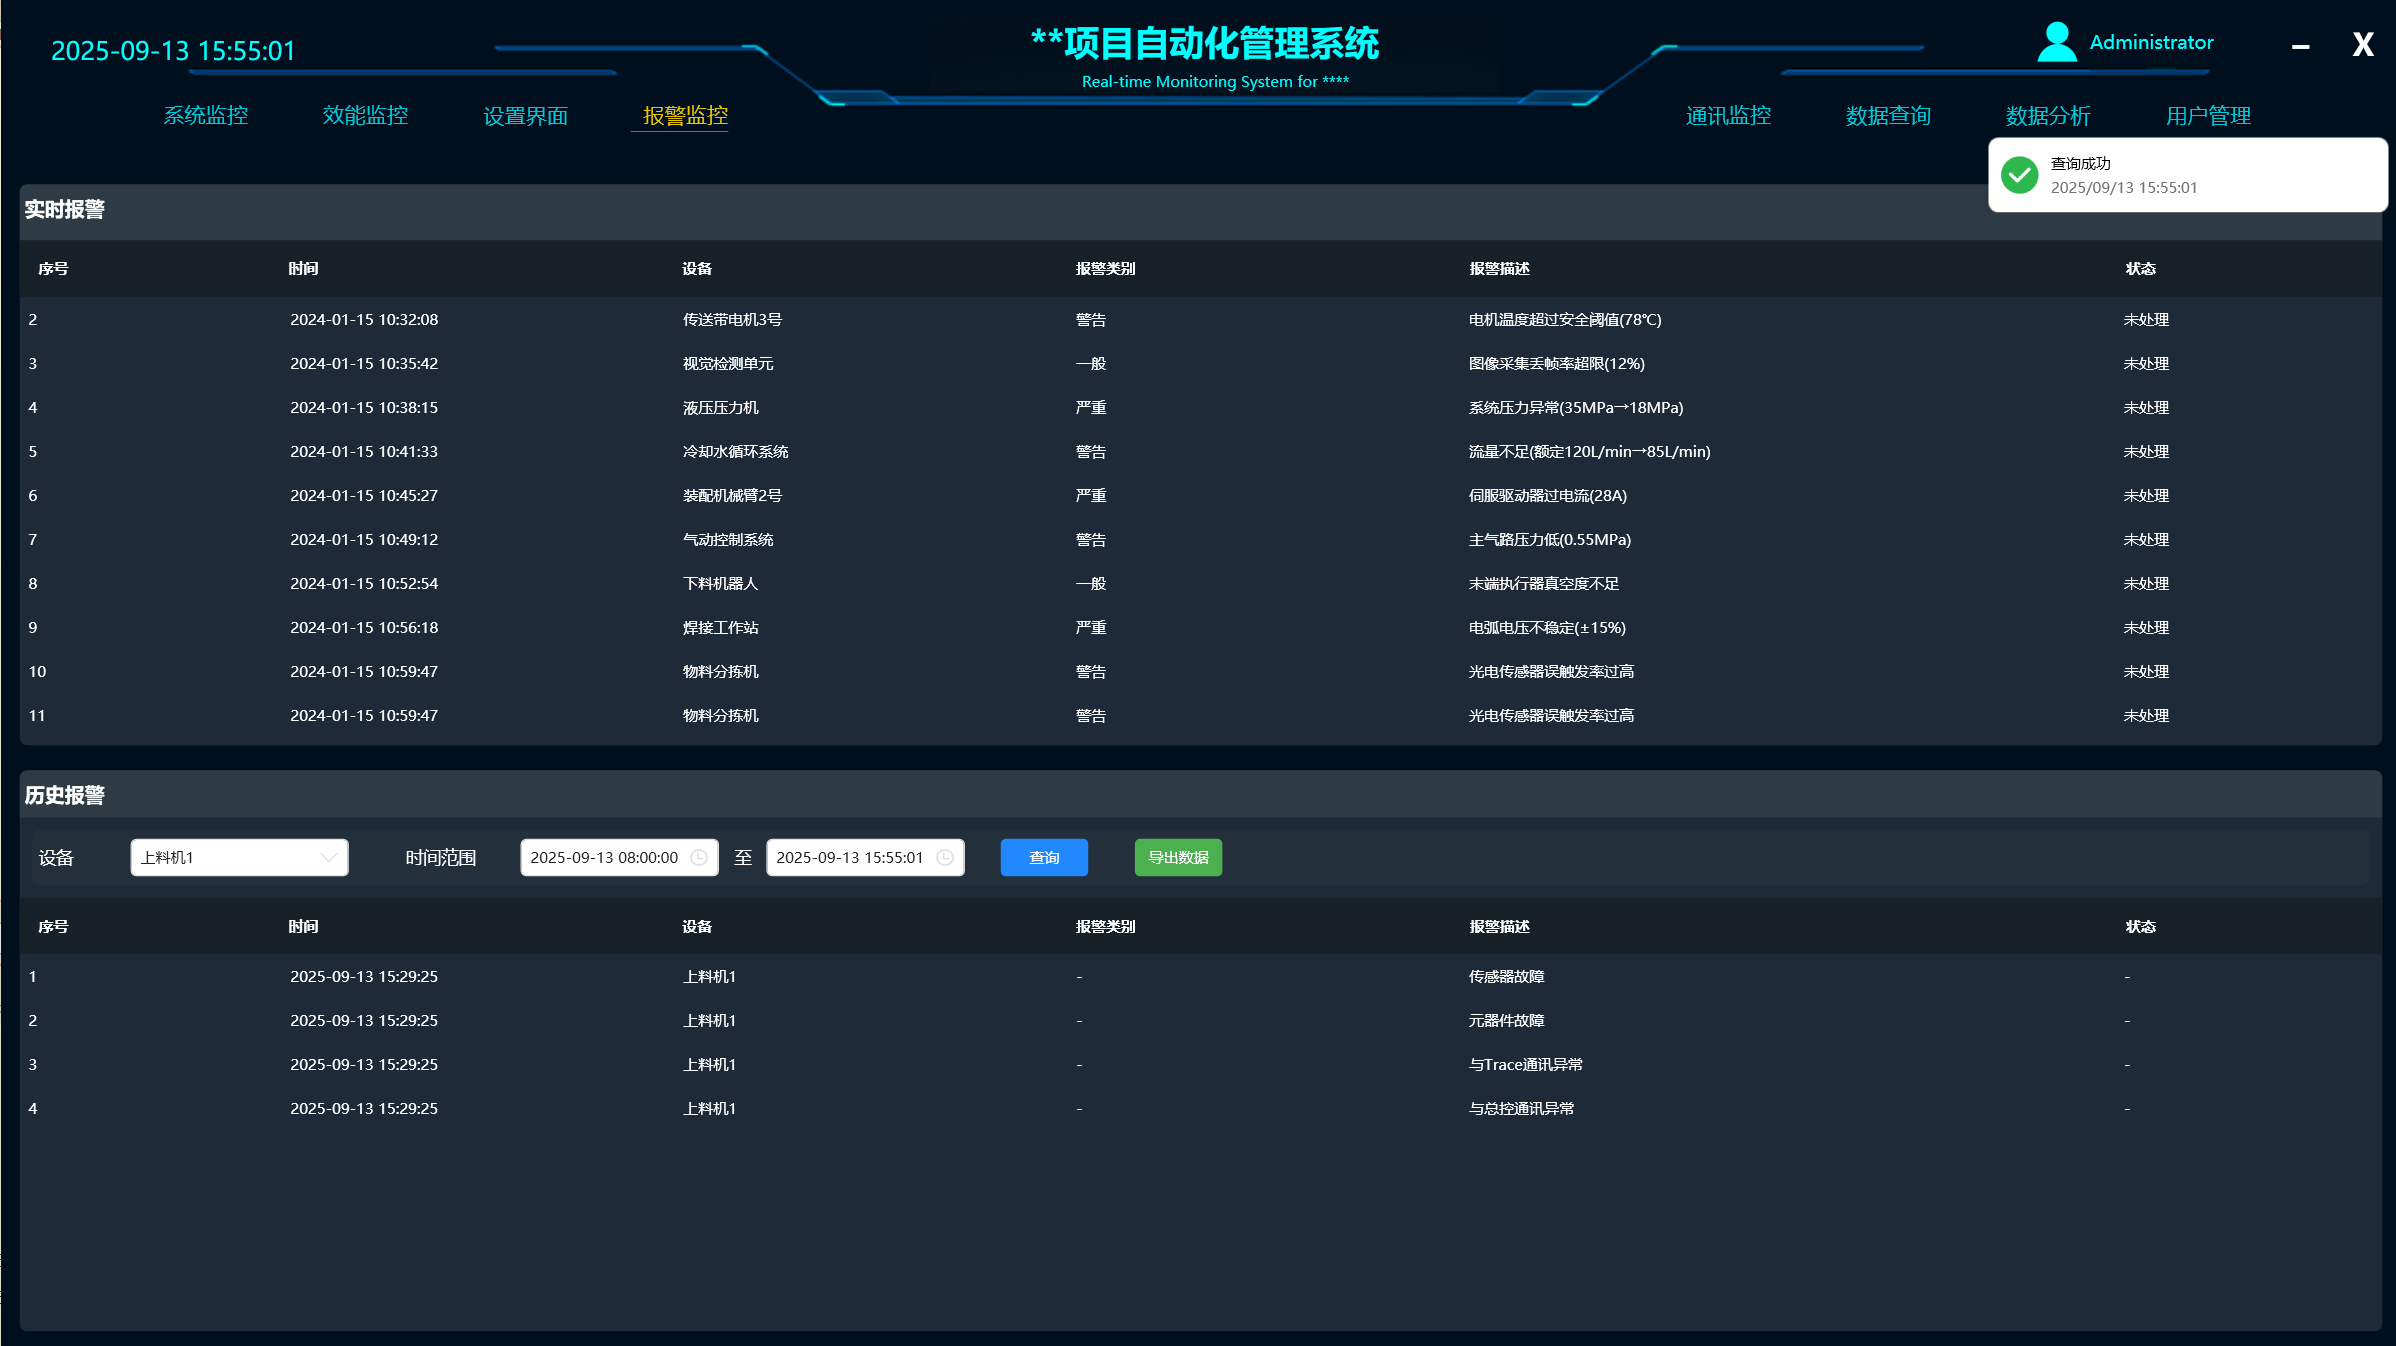Select history row 与Trace通讯异常
This screenshot has width=2396, height=1346.
[x=1525, y=1065]
